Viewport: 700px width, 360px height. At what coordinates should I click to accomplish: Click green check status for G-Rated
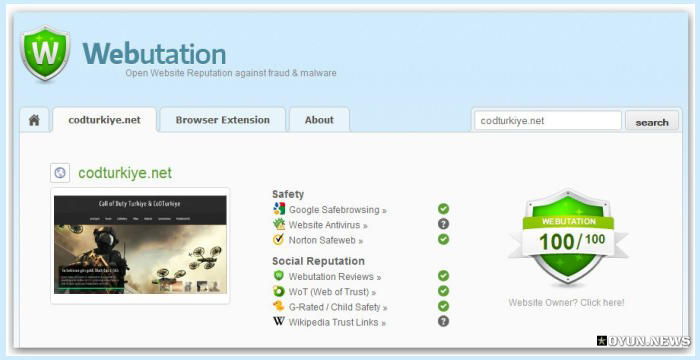[443, 306]
